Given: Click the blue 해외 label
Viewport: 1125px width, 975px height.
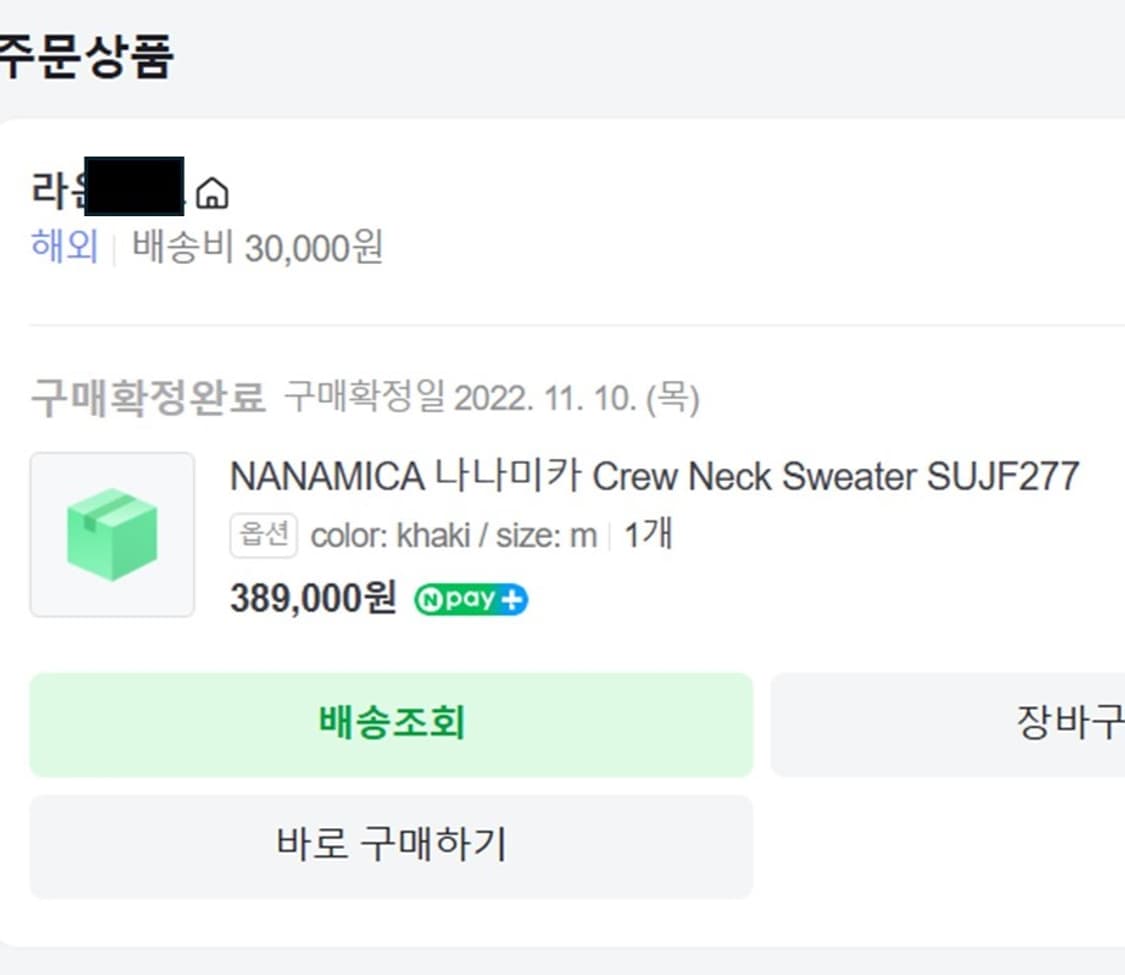Looking at the screenshot, I should (x=64, y=246).
